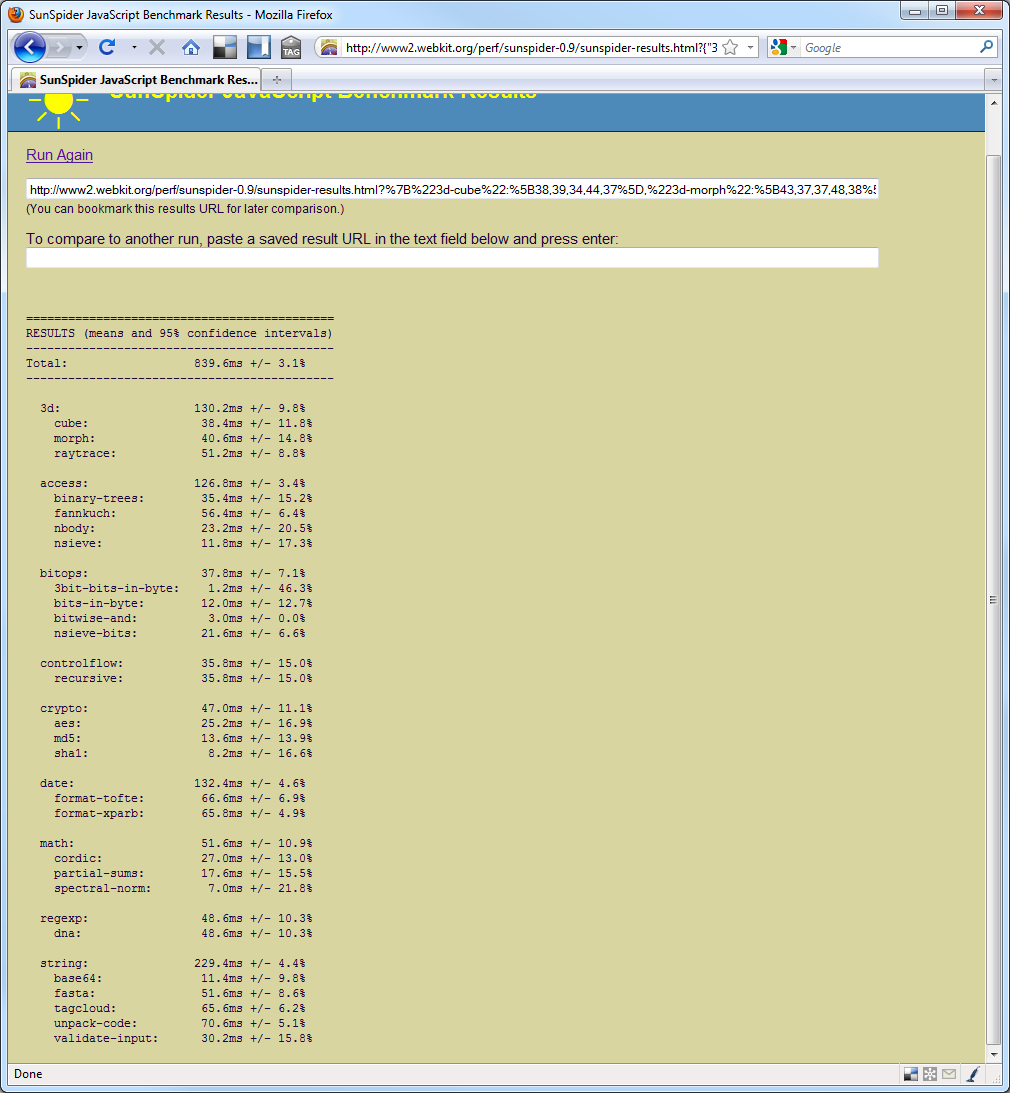Click the Stop loading X icon
The image size is (1010, 1093).
coord(157,47)
